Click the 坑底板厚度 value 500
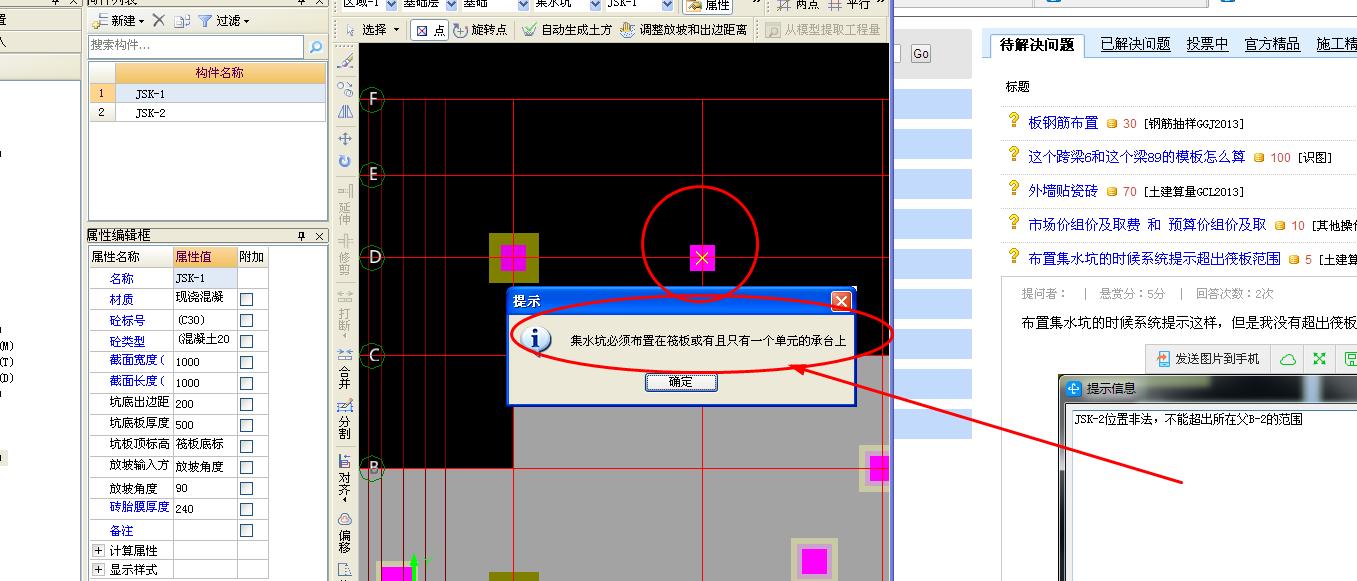 (x=205, y=424)
